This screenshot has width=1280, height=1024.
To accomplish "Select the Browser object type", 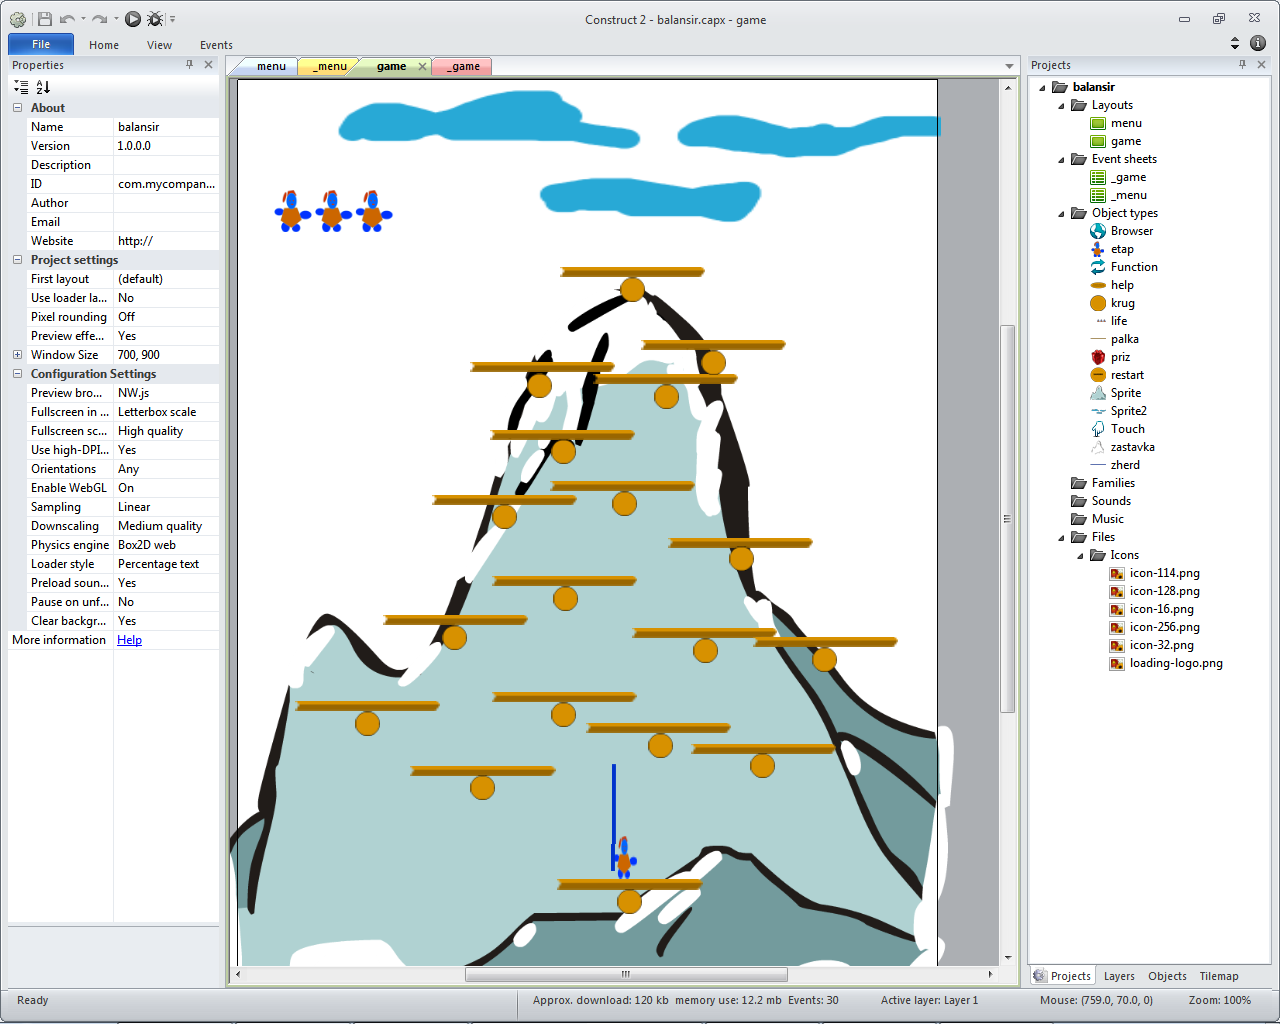I will 1131,231.
